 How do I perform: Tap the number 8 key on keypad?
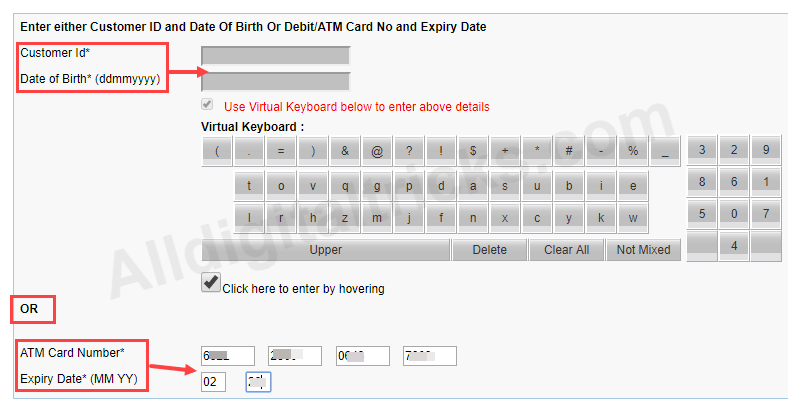tap(702, 181)
